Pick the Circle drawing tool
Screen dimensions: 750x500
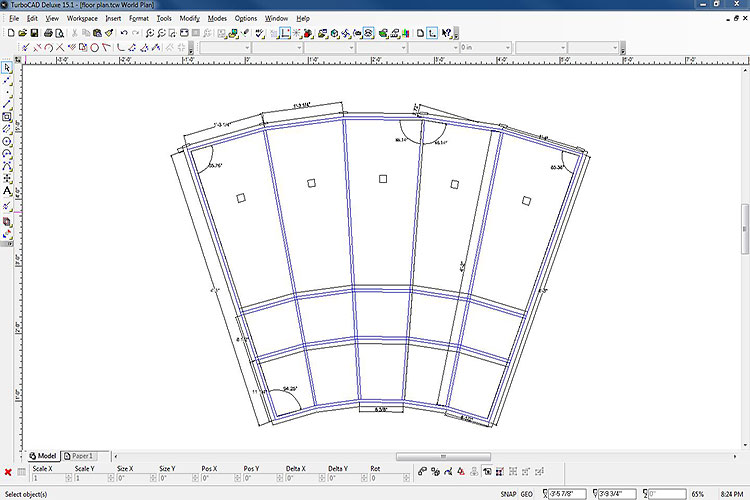click(7, 141)
